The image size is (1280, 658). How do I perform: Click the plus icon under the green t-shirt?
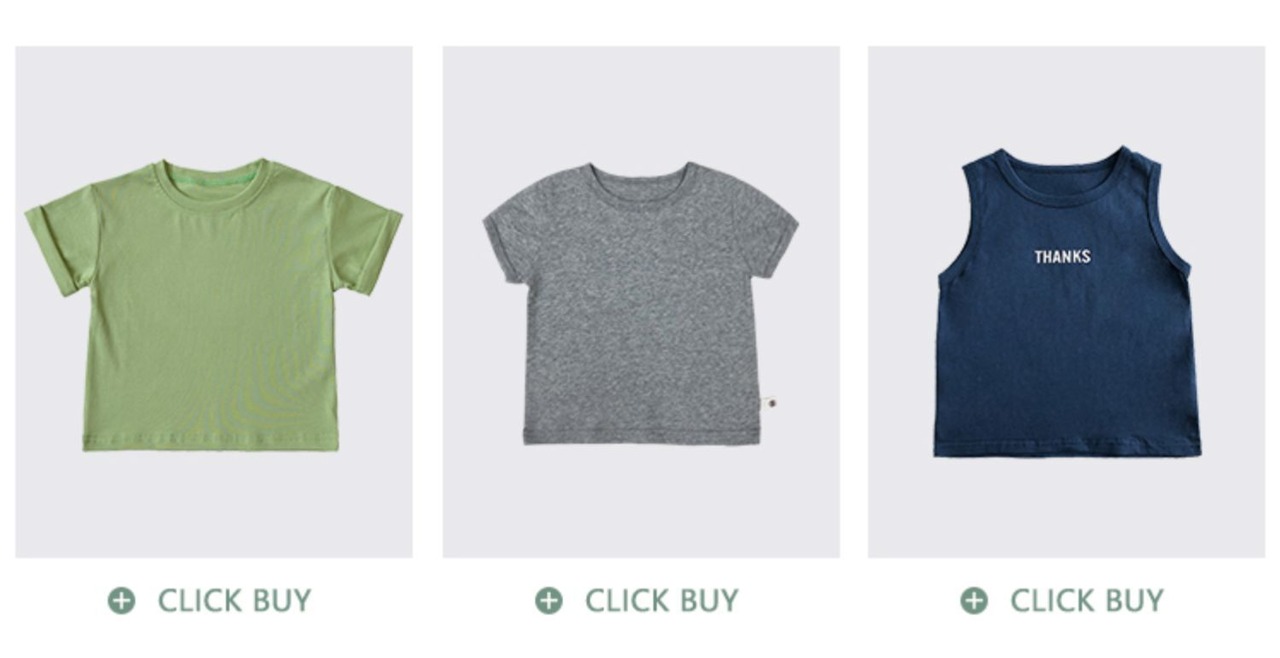121,600
